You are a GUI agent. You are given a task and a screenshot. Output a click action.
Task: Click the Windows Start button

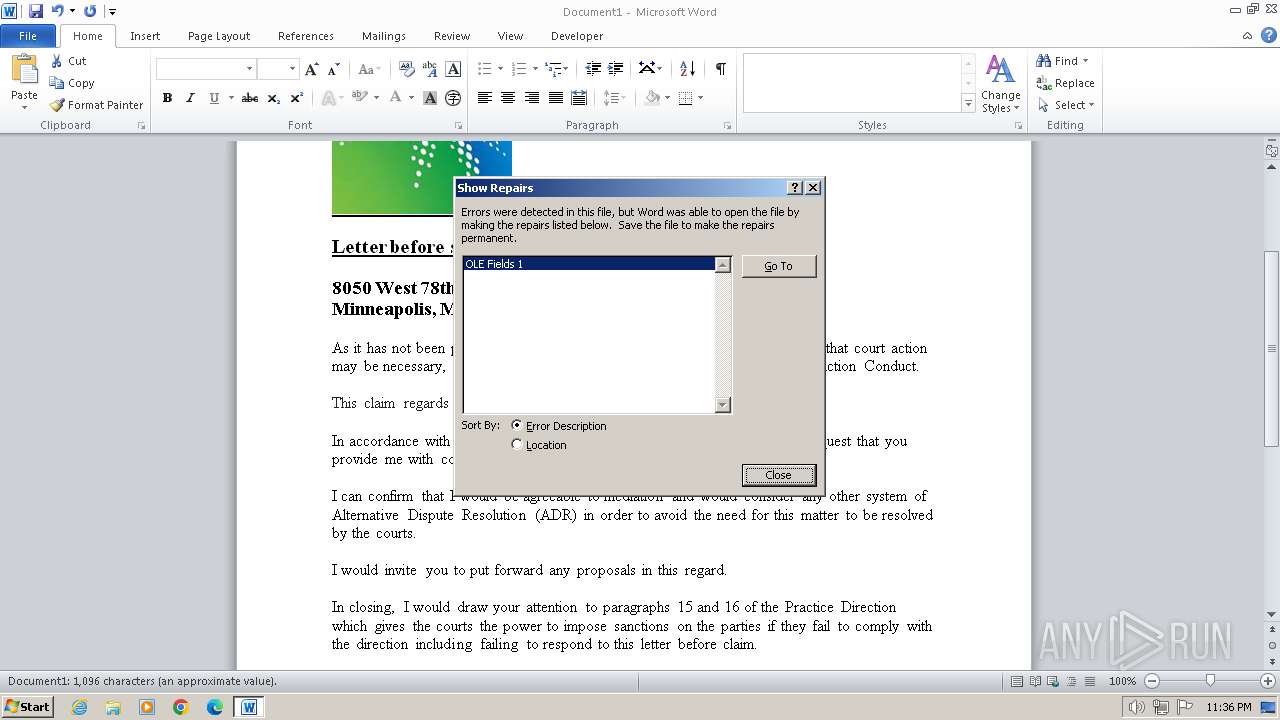click(27, 707)
